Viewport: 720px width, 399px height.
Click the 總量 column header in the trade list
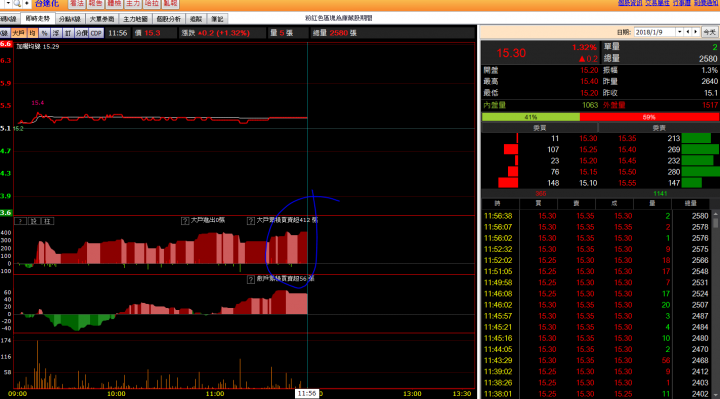click(691, 203)
